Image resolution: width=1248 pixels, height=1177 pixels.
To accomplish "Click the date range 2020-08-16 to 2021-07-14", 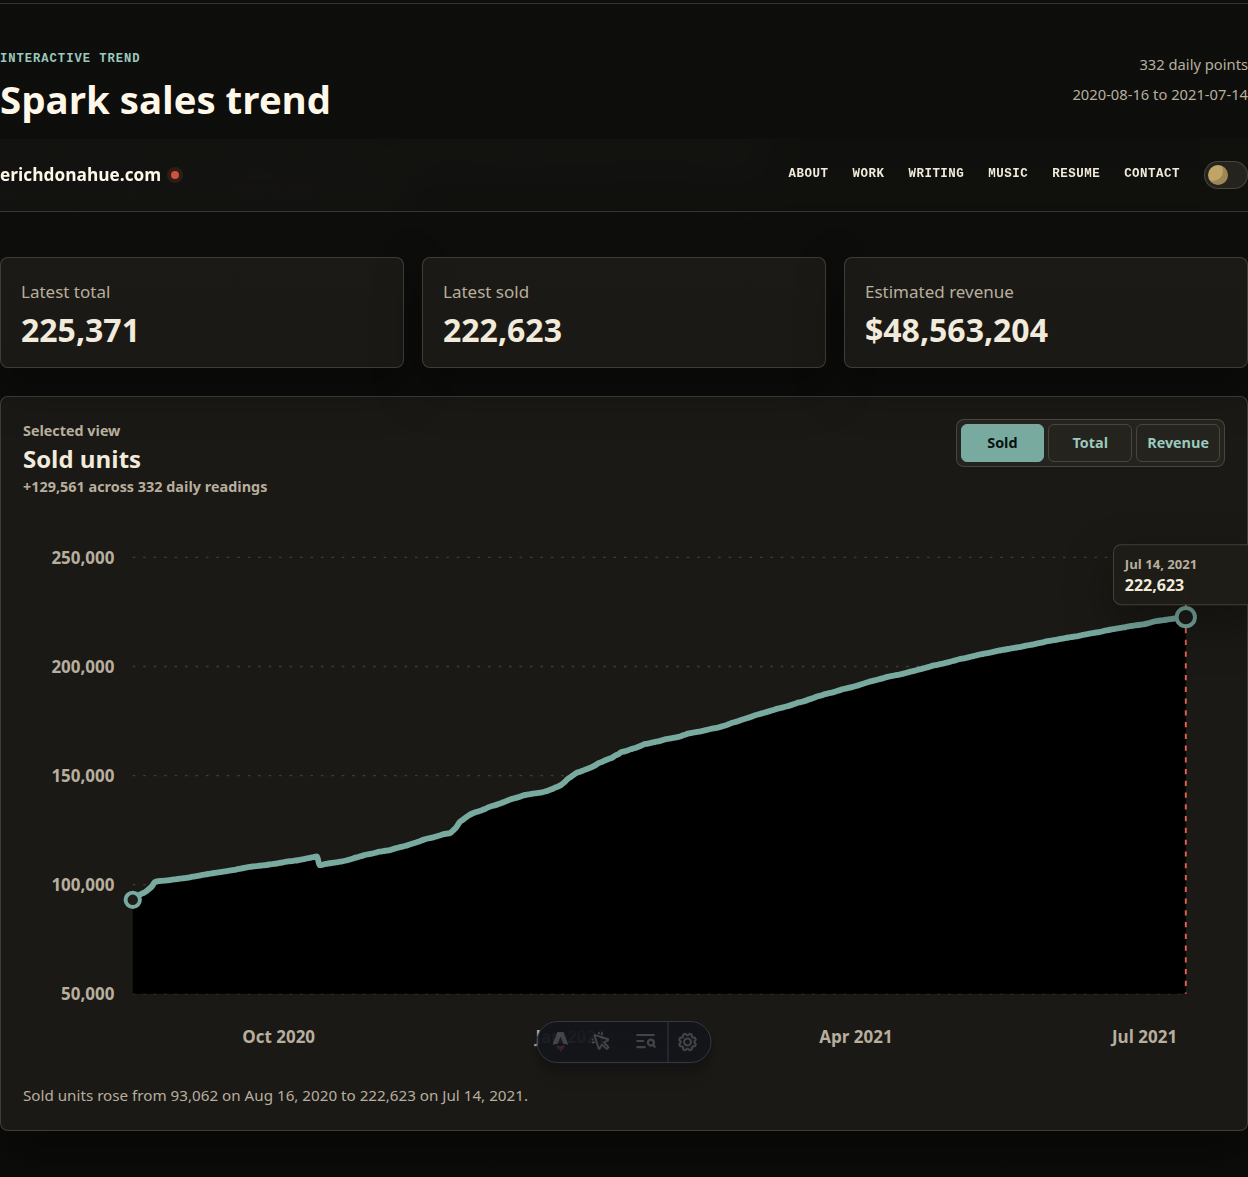I will click(x=1160, y=95).
